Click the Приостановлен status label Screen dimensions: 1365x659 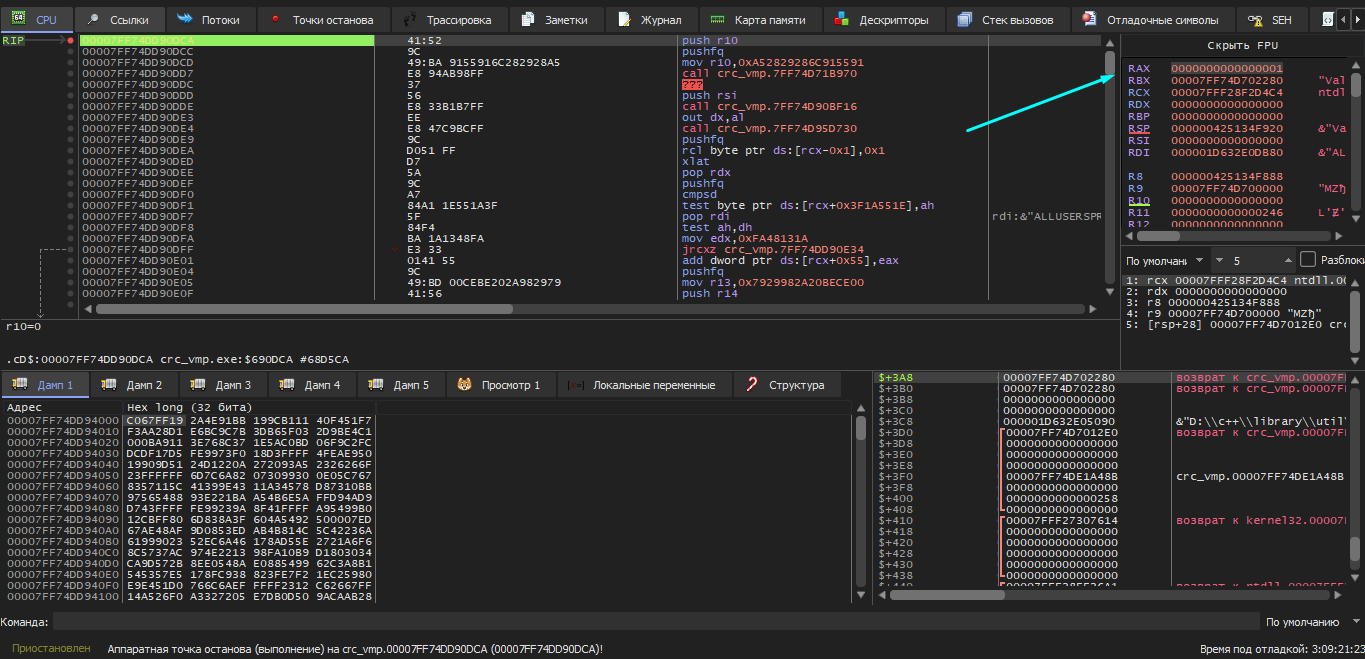51,649
